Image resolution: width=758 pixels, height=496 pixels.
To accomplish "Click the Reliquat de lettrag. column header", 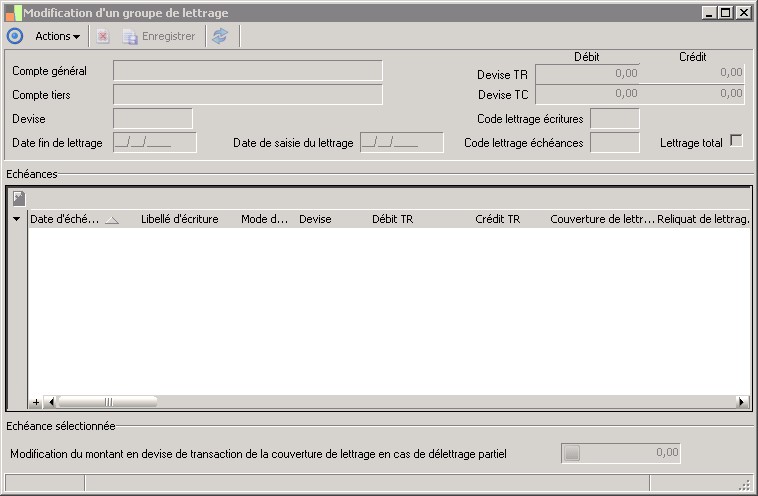I will tap(703, 219).
